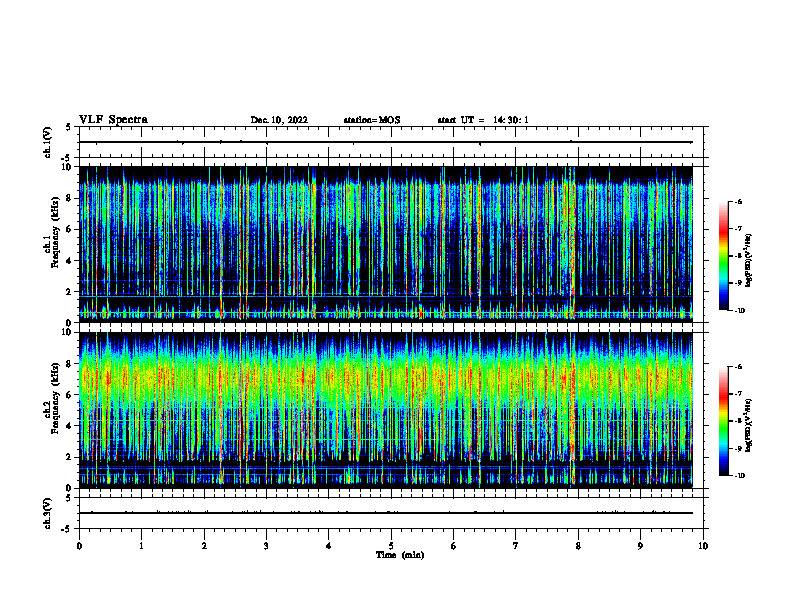Click time axis tick label "2"

coord(204,546)
